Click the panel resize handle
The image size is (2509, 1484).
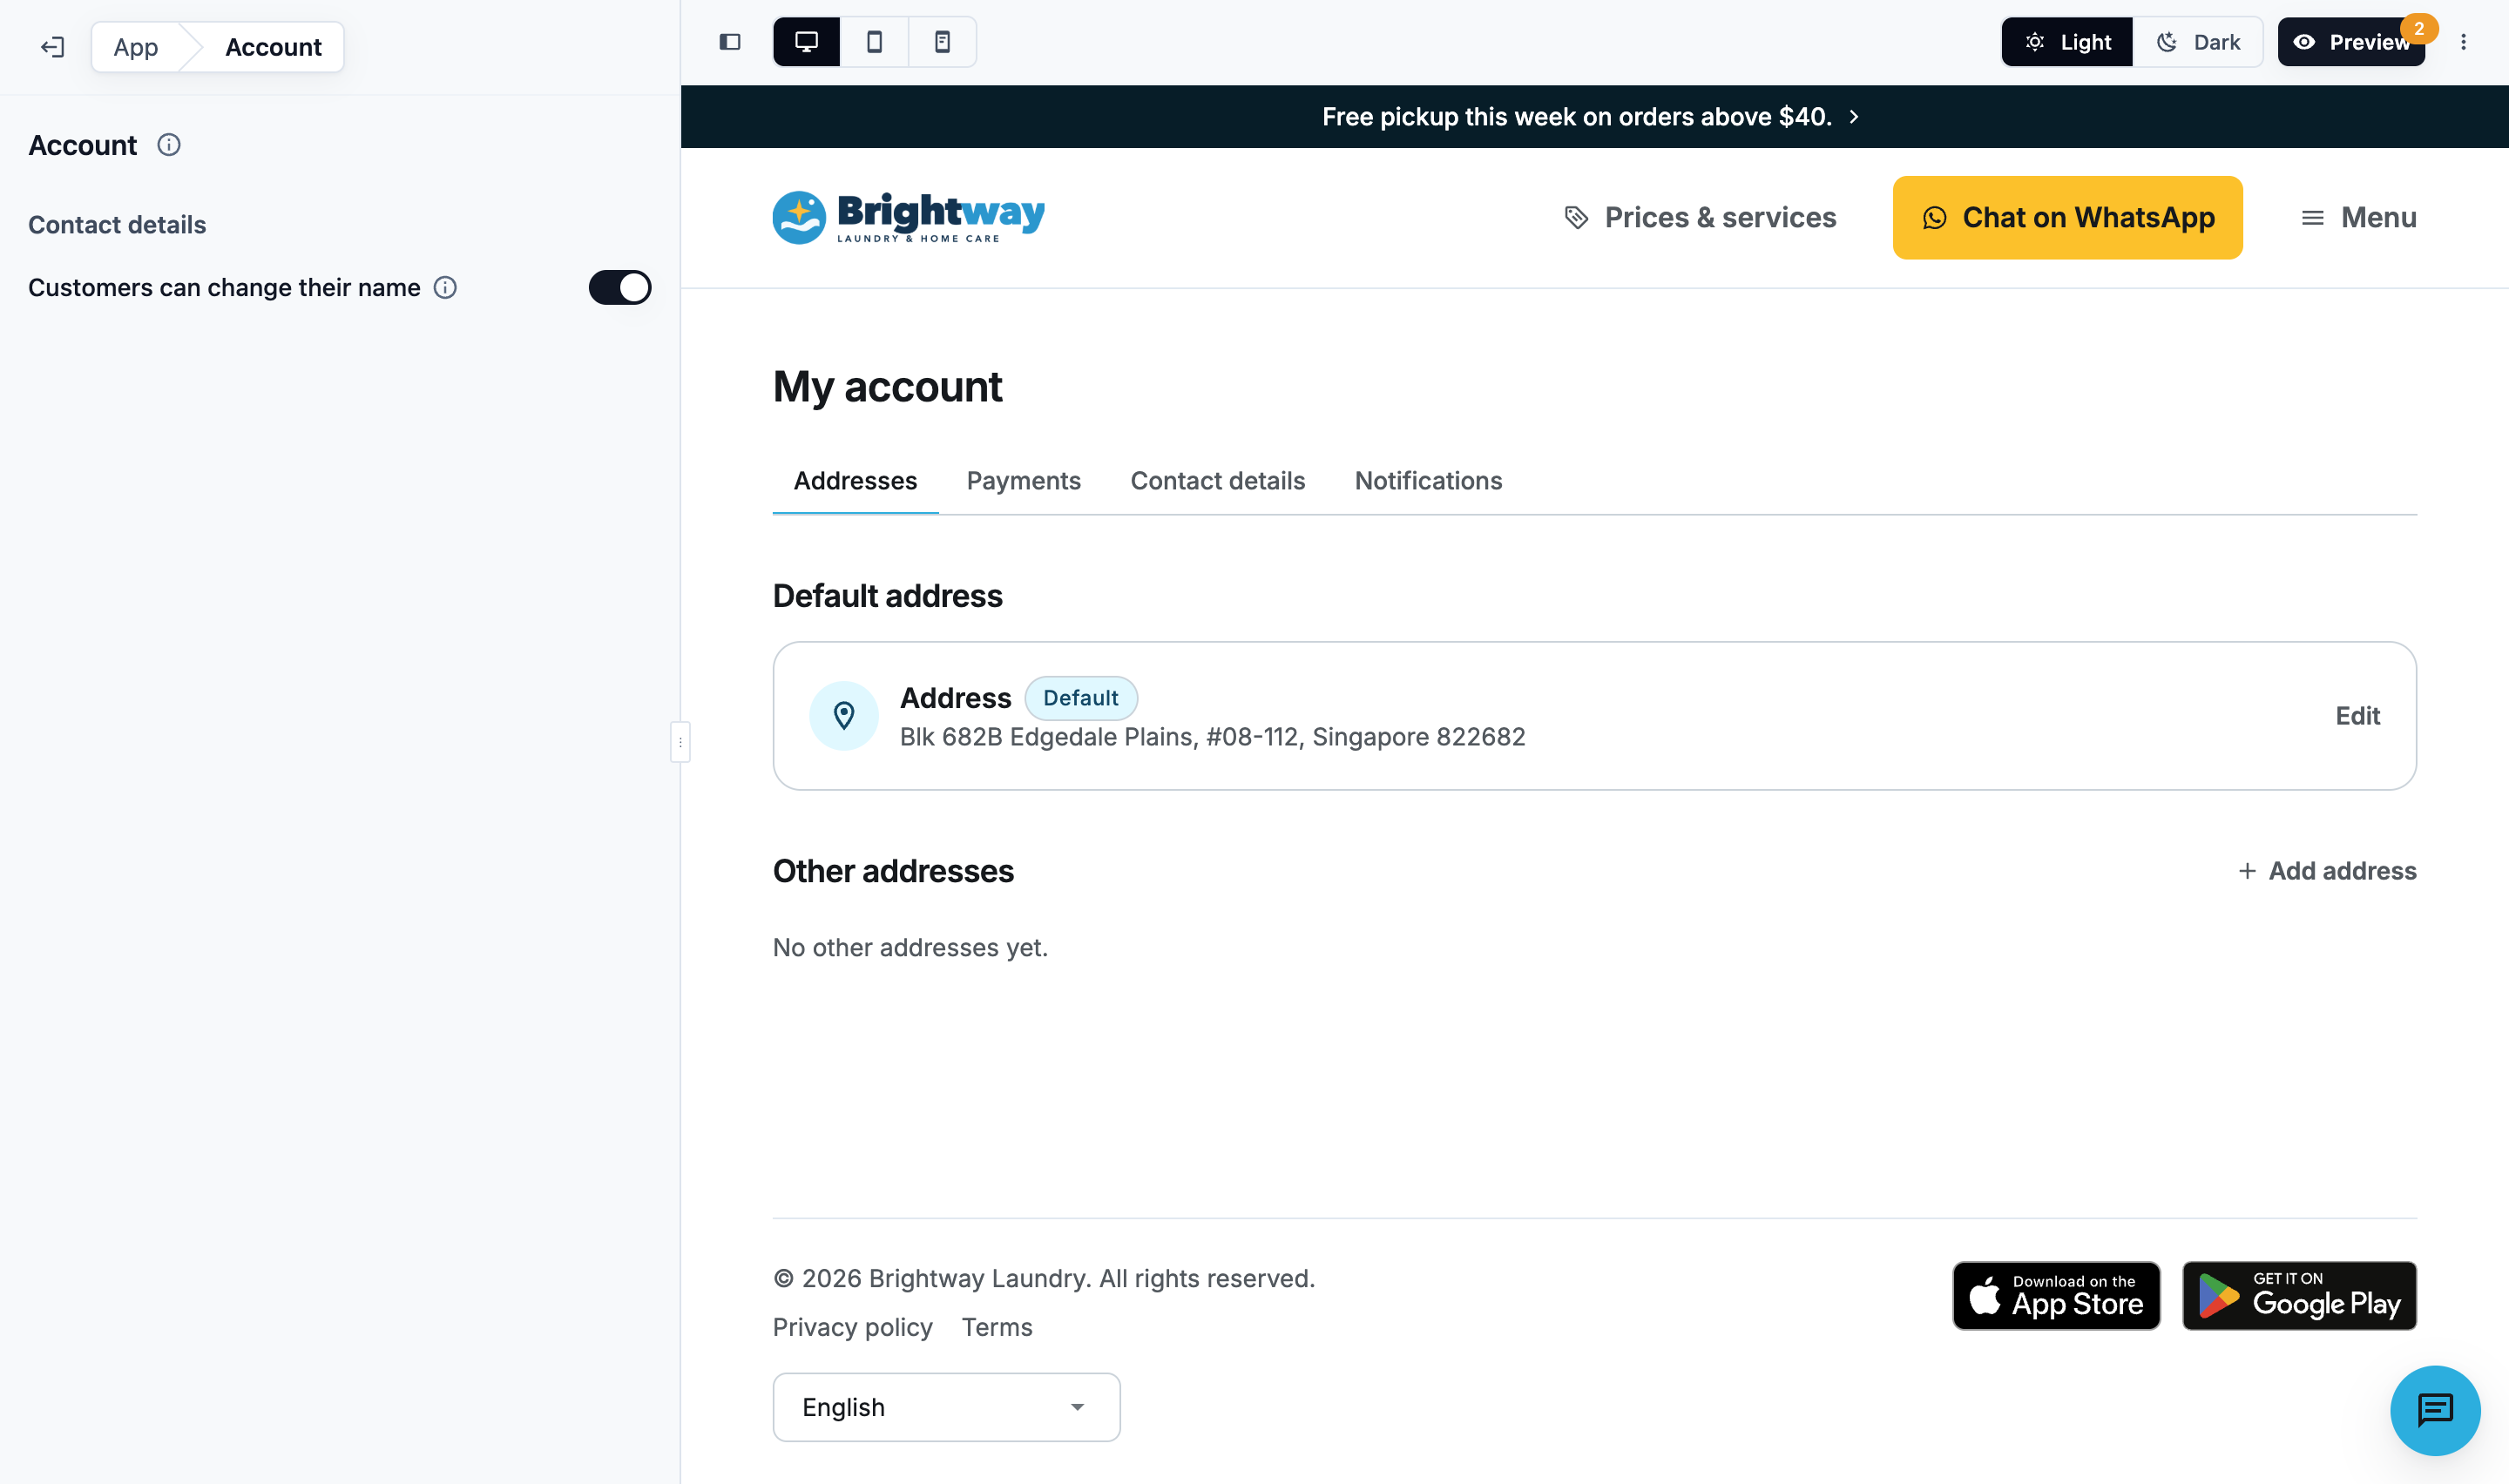680,742
